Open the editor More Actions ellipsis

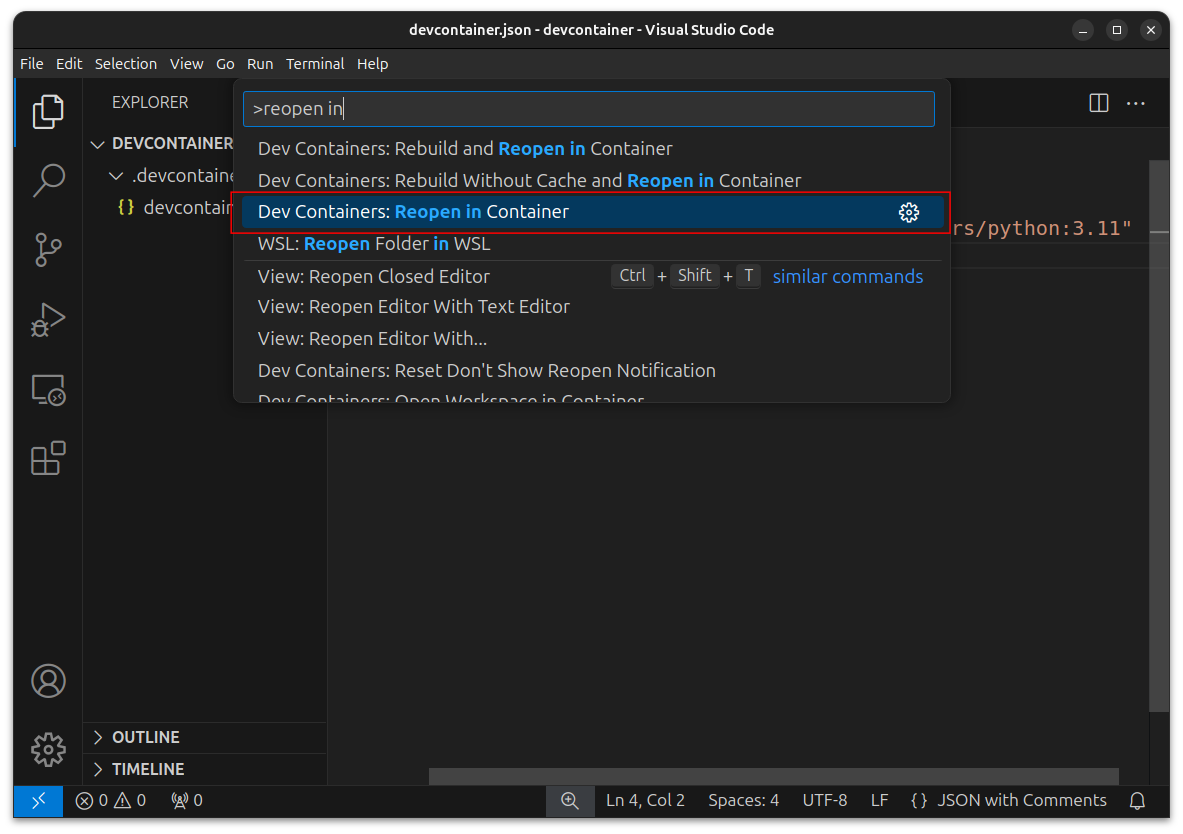pyautogui.click(x=1135, y=103)
